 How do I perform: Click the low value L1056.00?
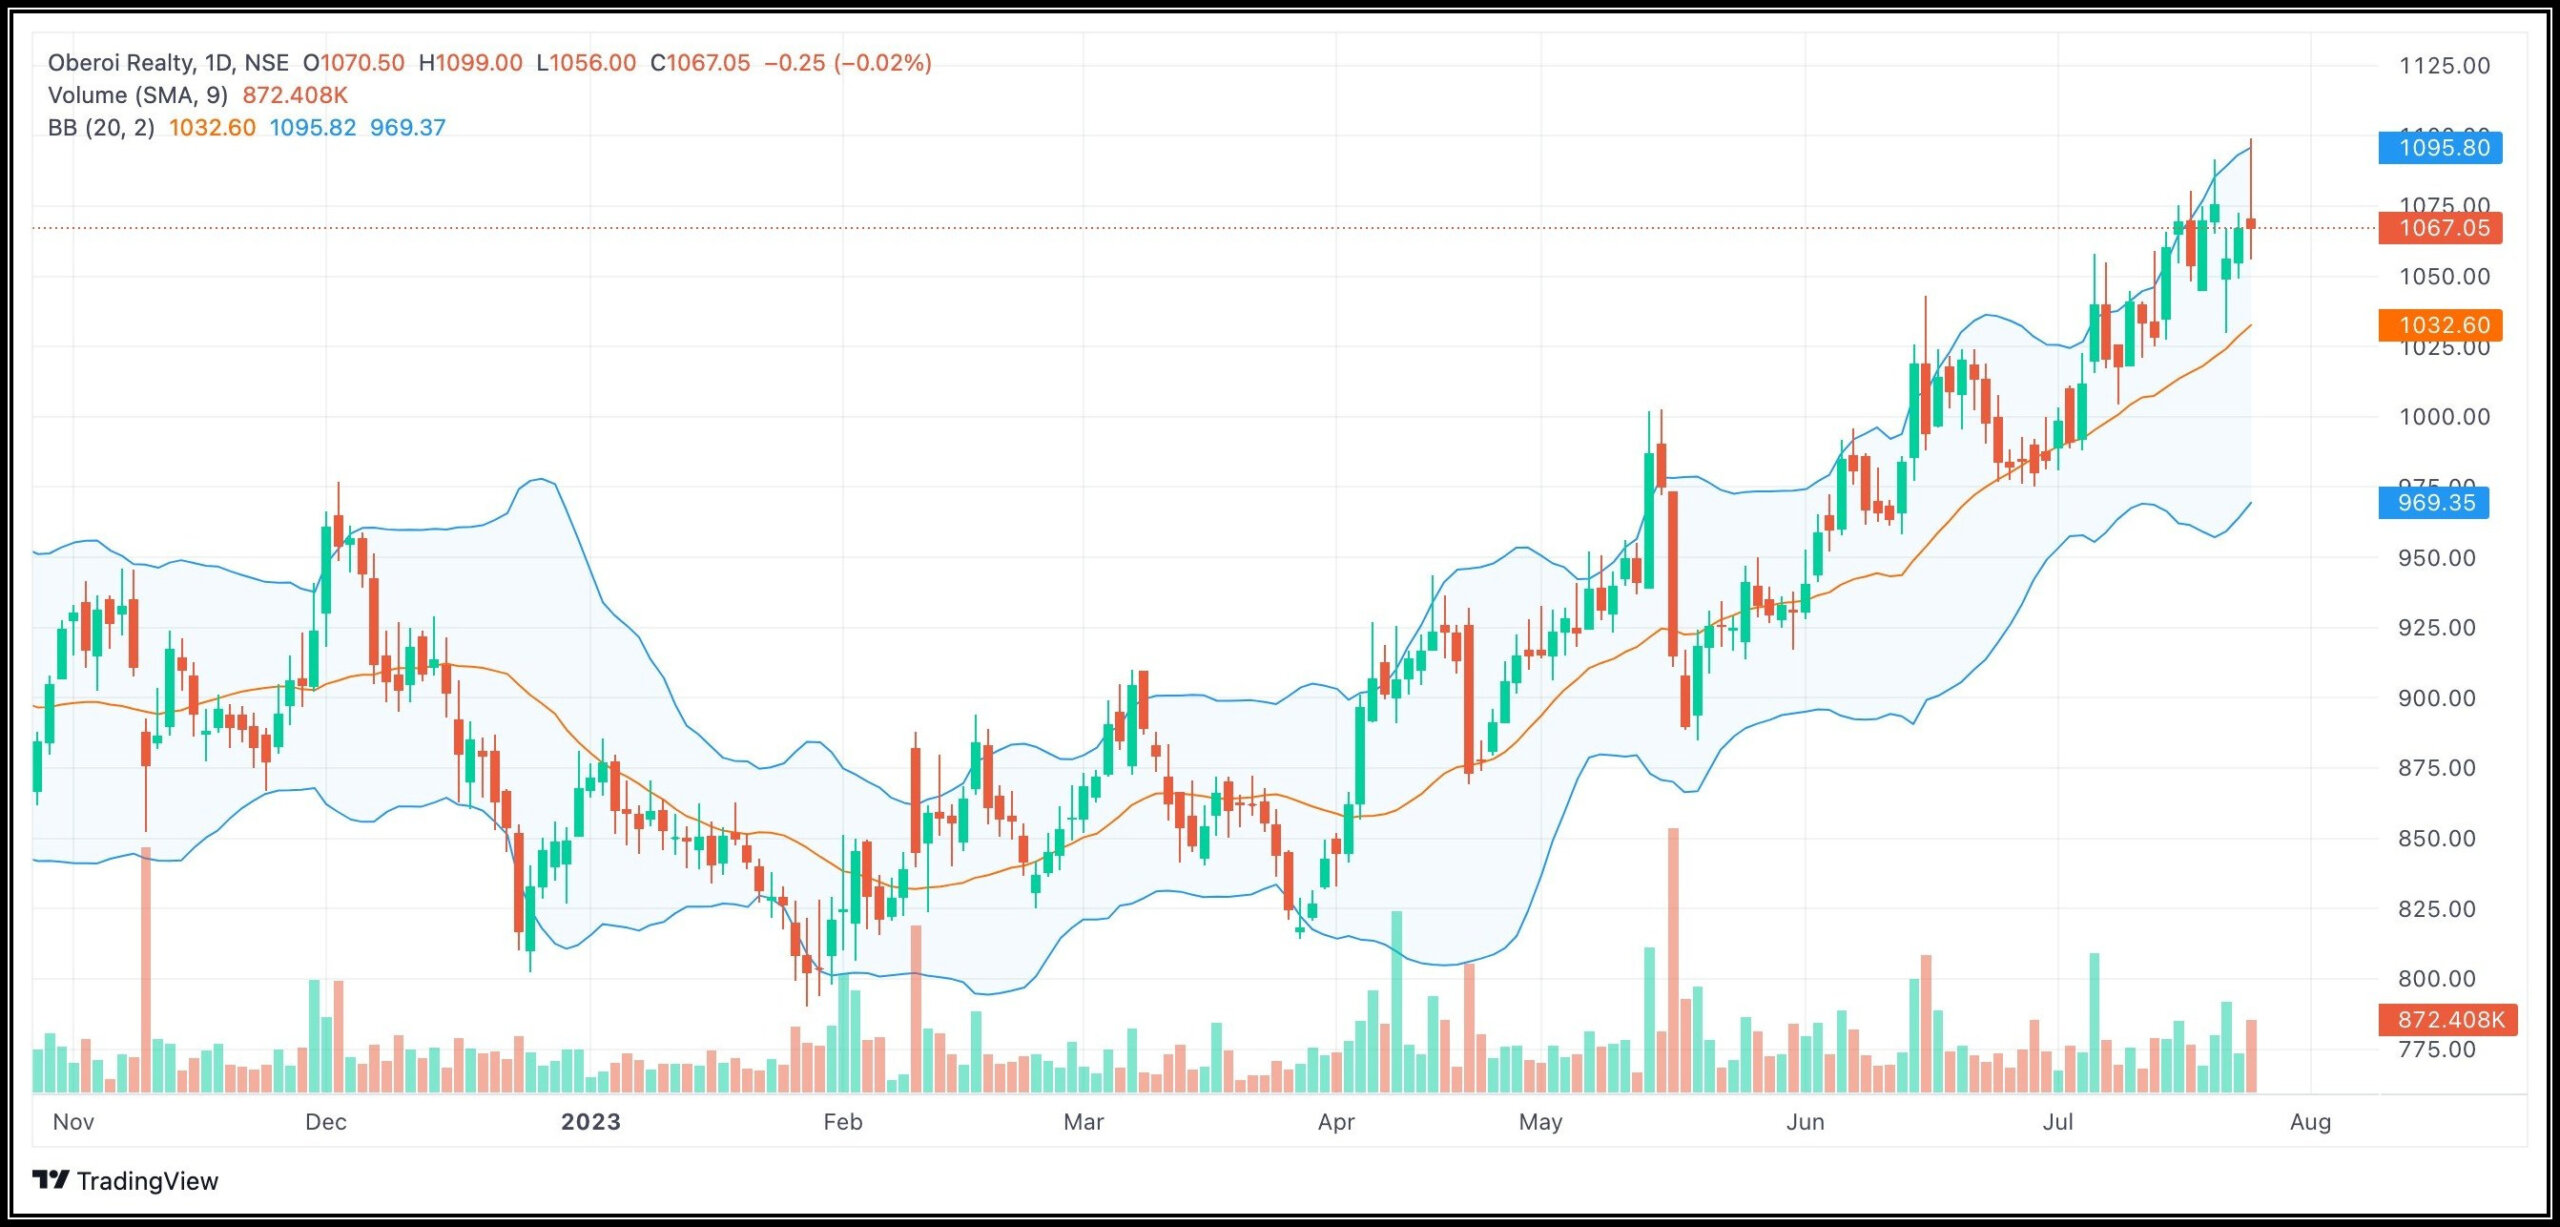coord(586,63)
